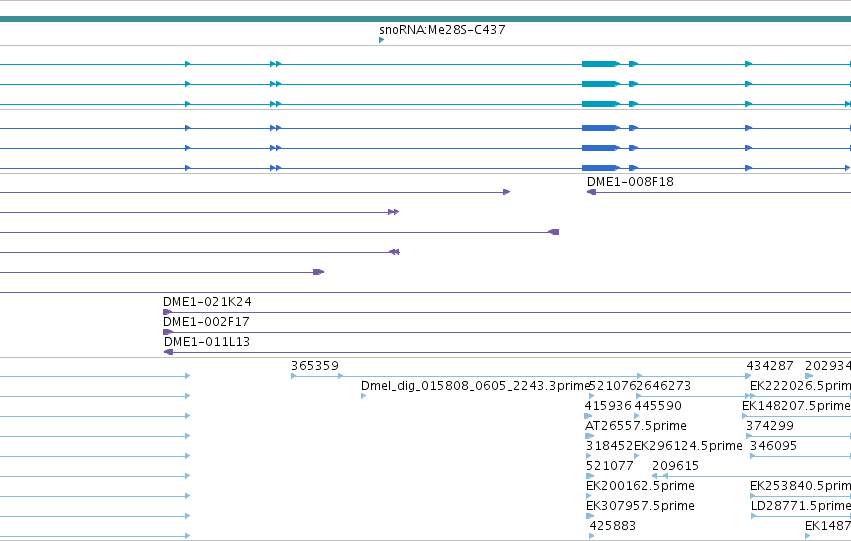Select the 445590 EST label
851x541 pixels.
(658, 406)
